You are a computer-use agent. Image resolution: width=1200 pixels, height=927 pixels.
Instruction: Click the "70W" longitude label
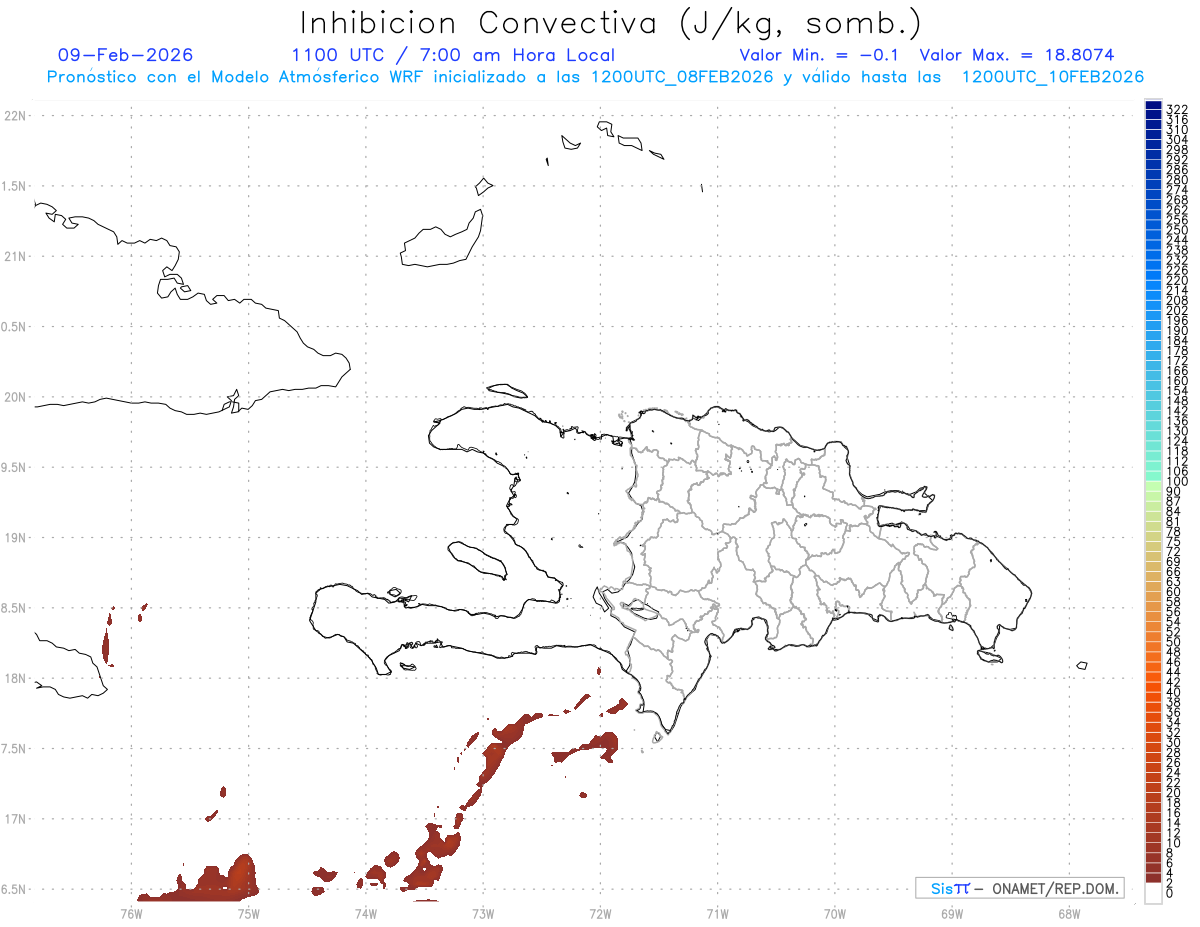[835, 912]
